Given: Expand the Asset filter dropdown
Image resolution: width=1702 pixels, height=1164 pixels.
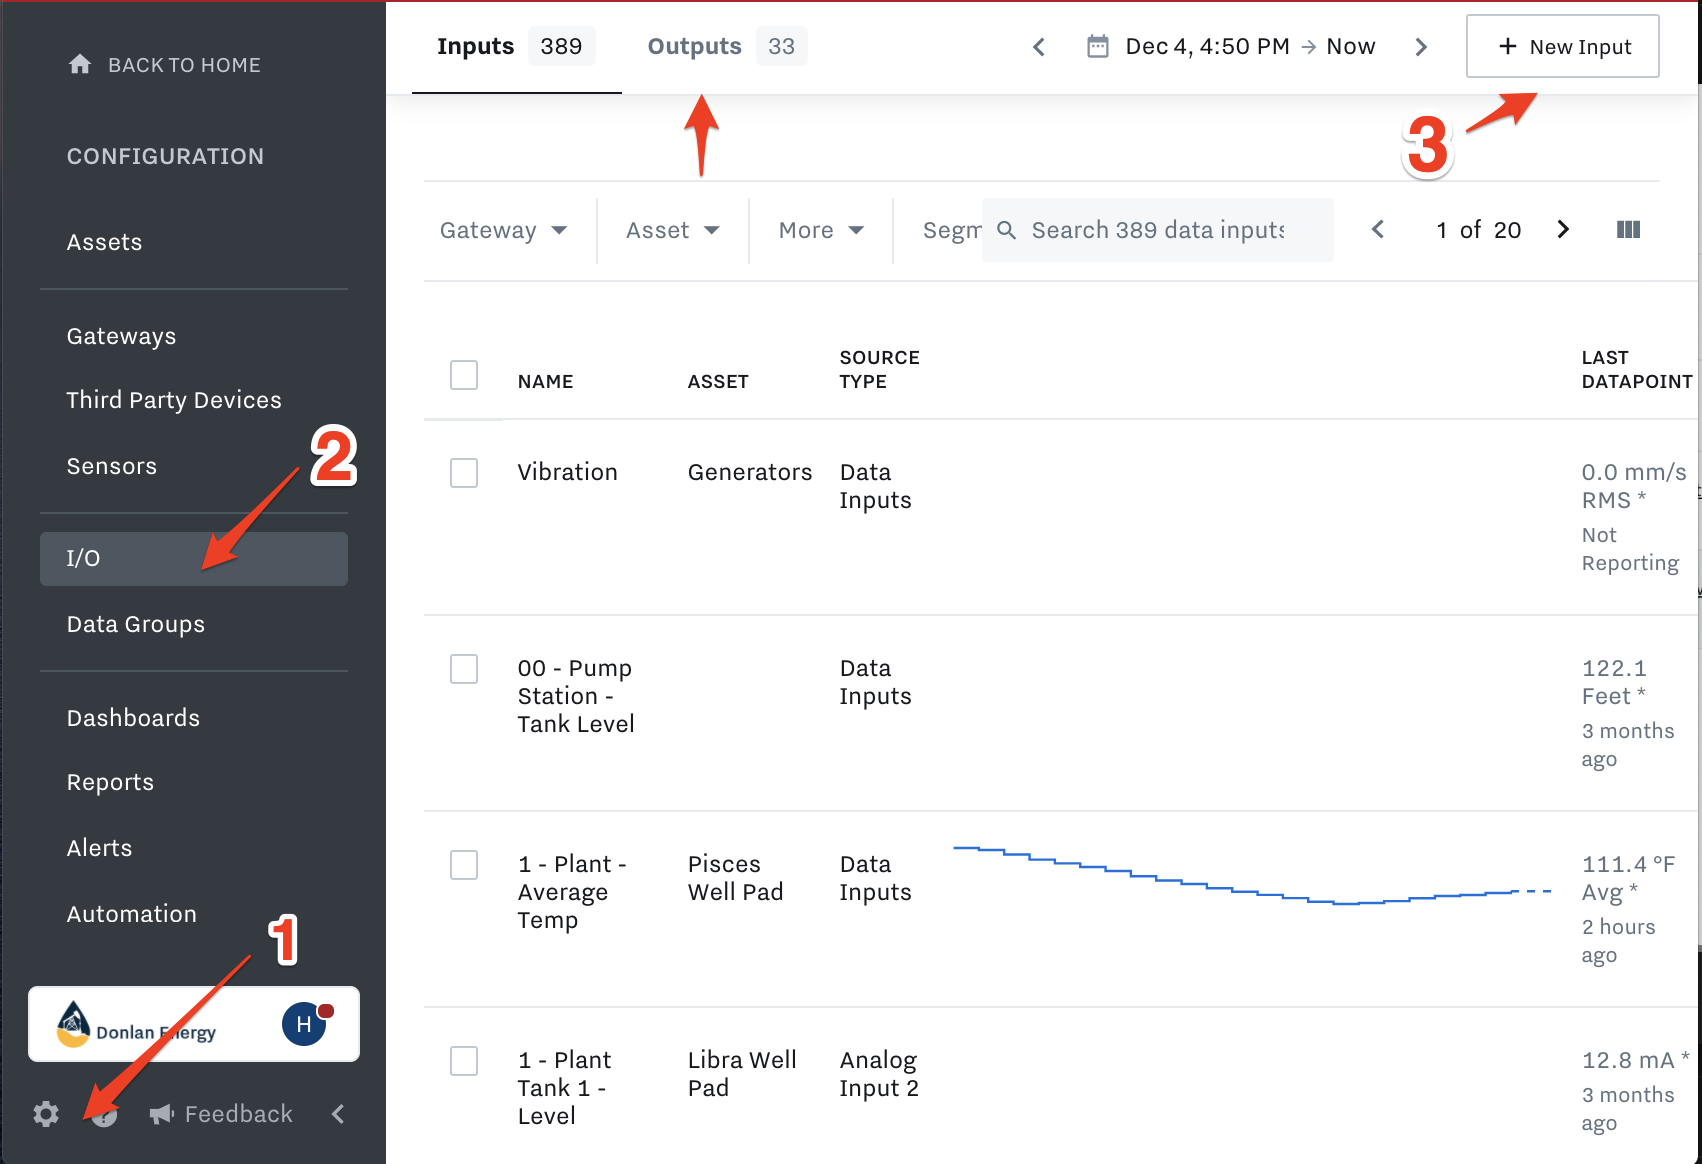Looking at the screenshot, I should pyautogui.click(x=673, y=230).
